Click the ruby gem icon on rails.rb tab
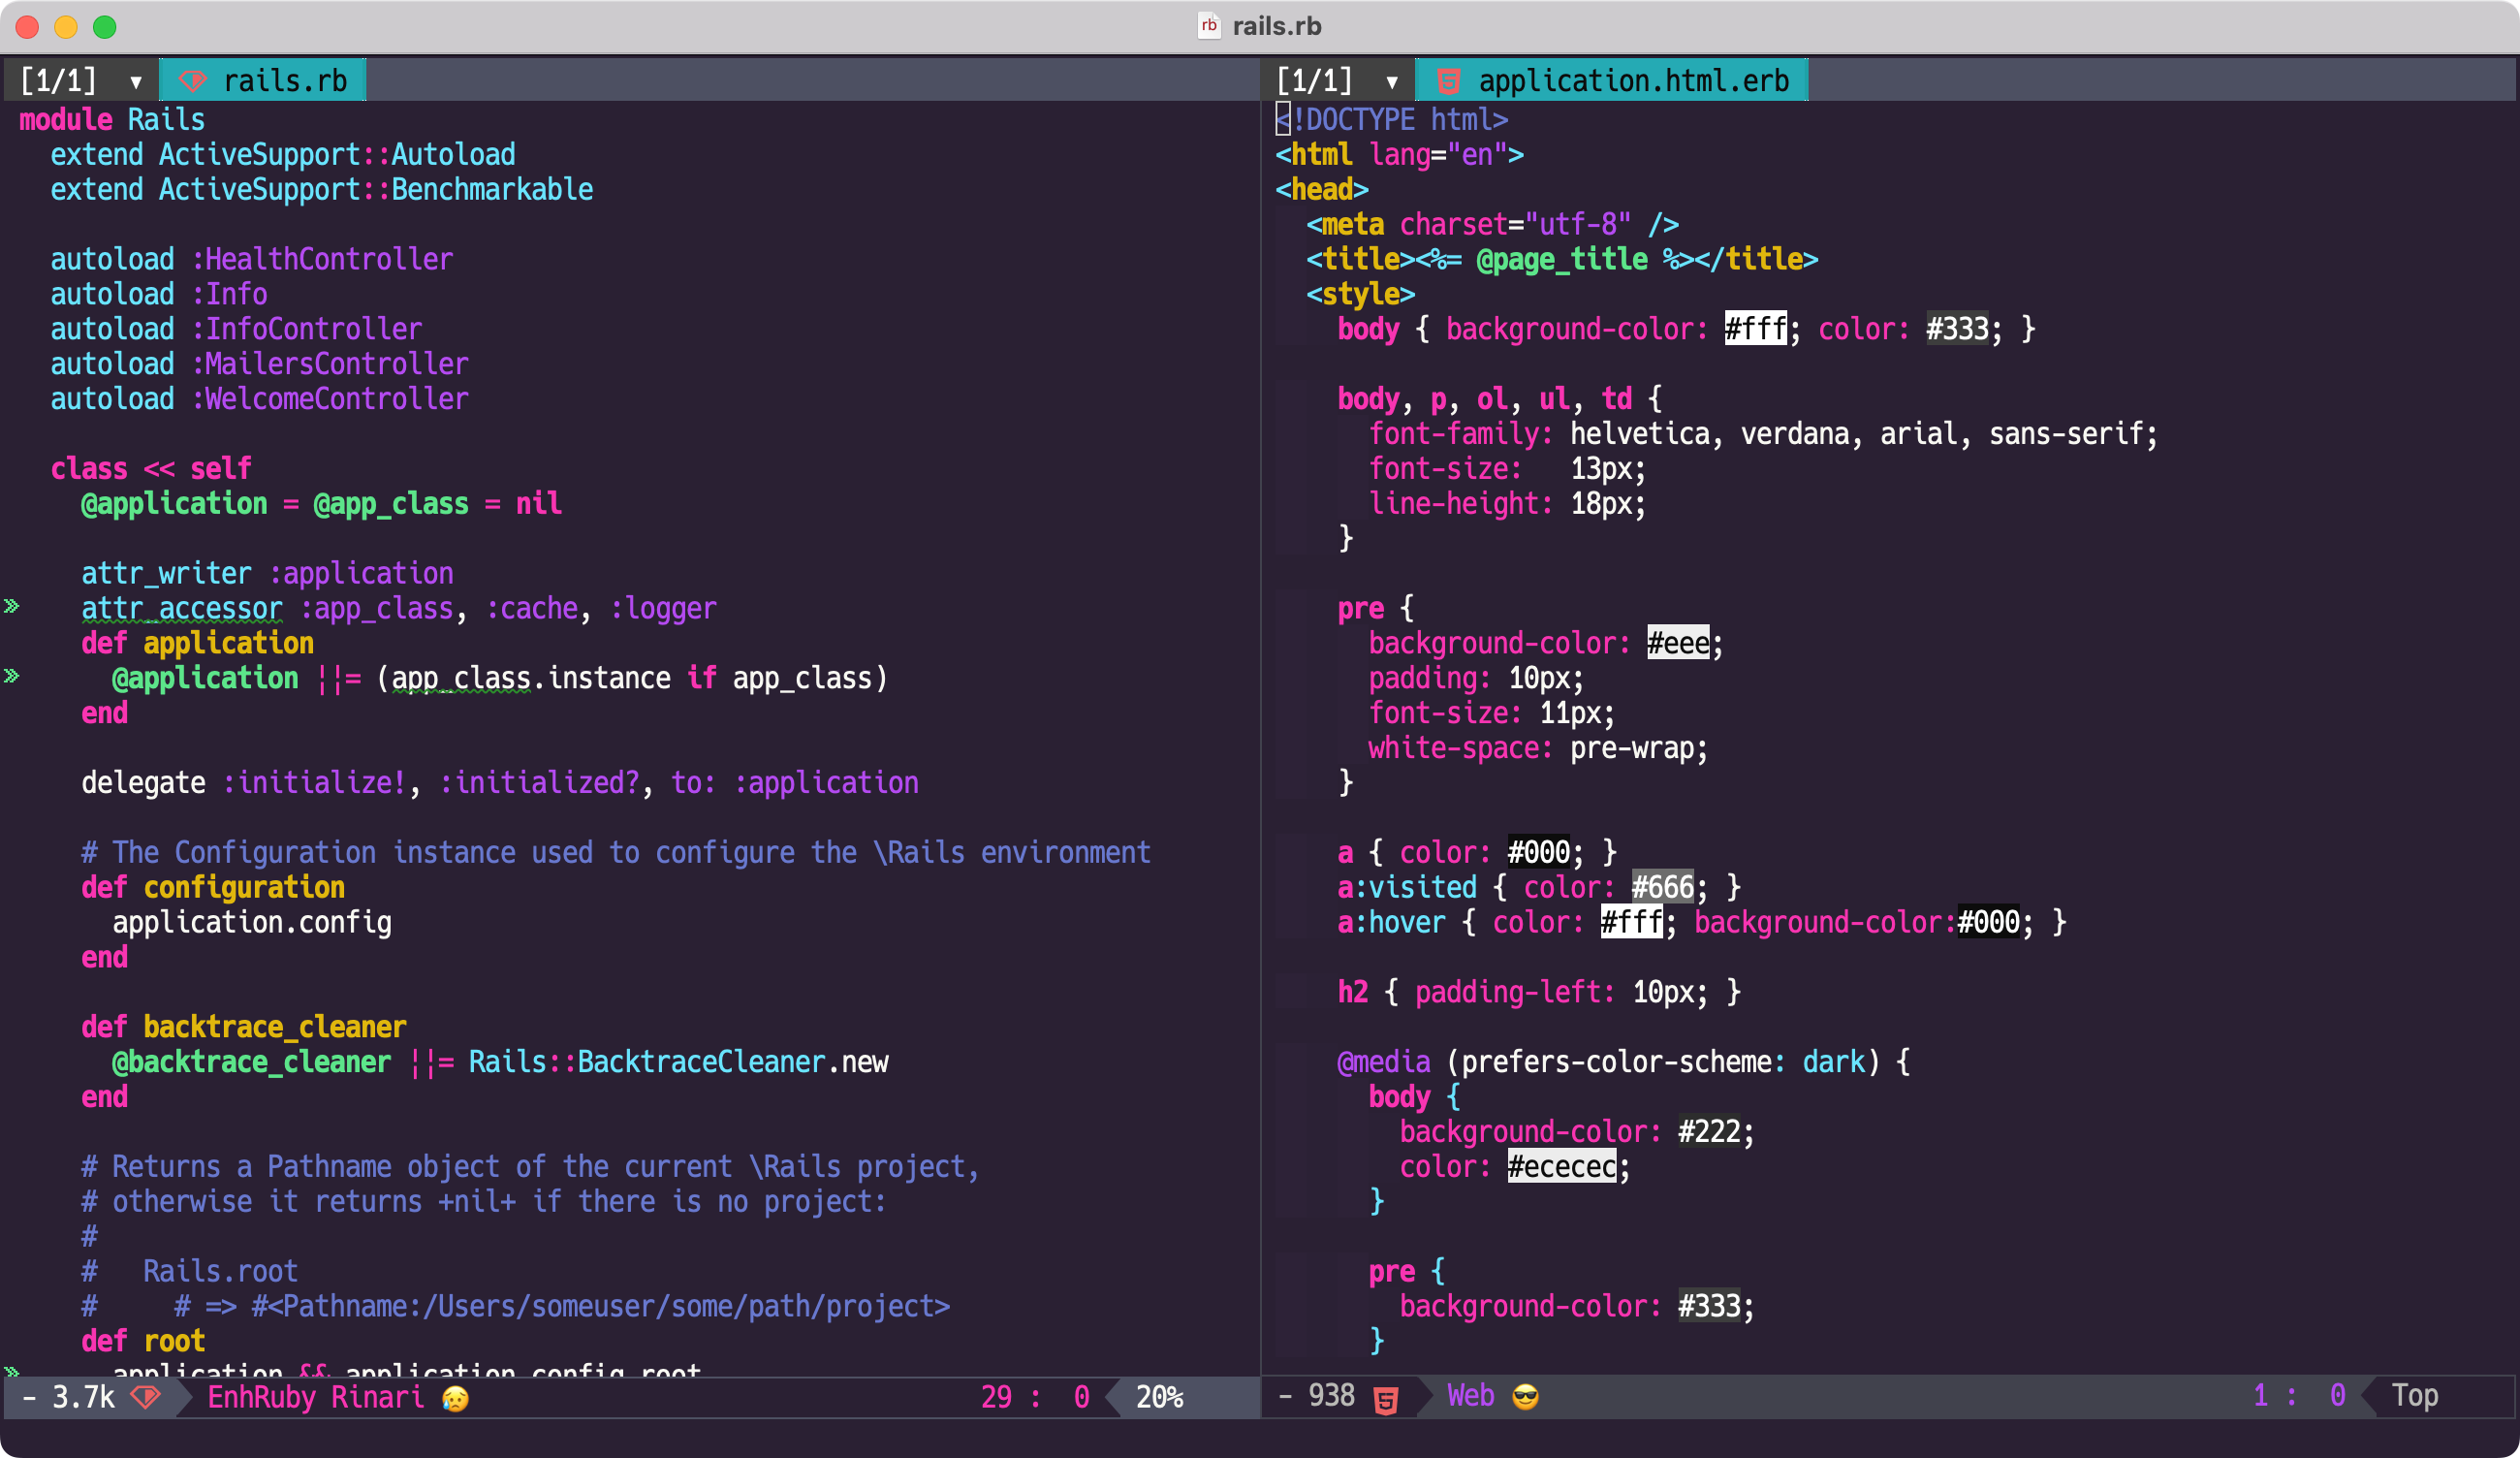The height and width of the screenshot is (1458, 2520). coord(192,81)
